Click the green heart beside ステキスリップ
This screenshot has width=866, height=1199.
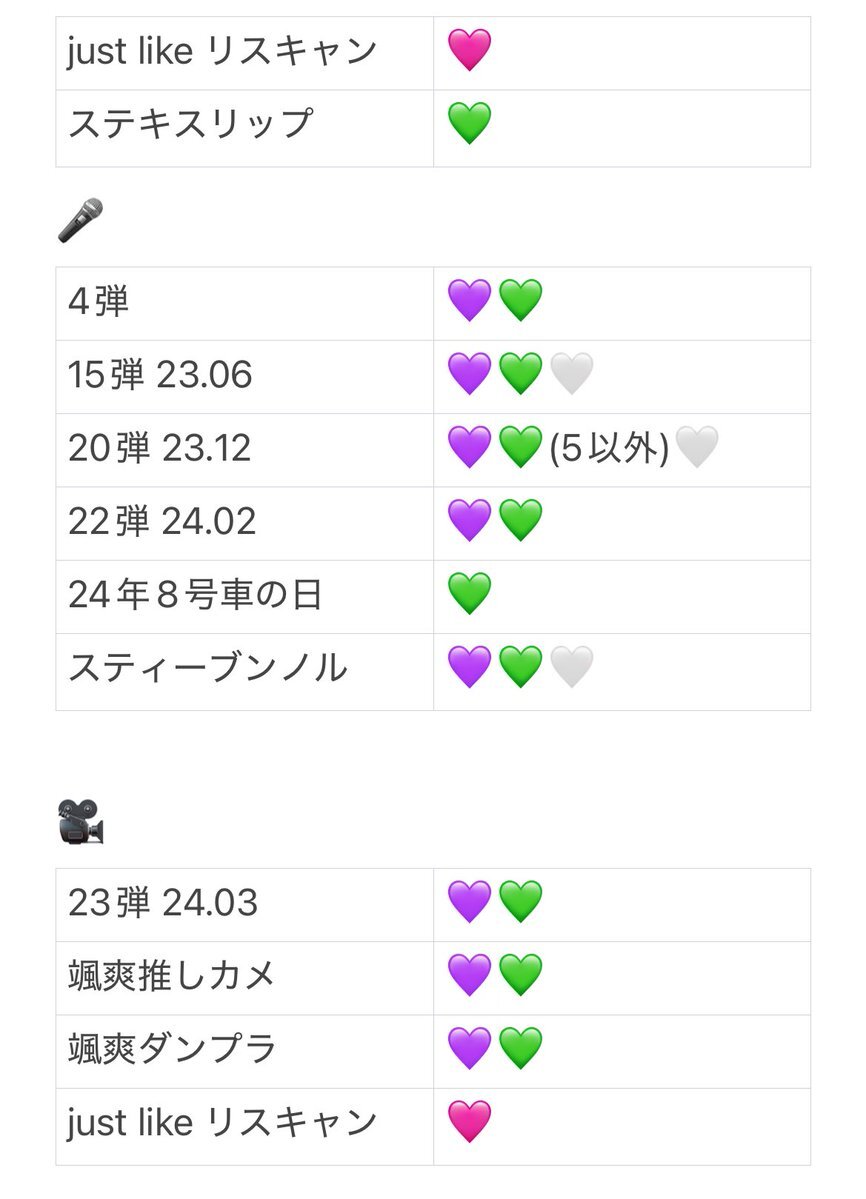click(x=469, y=124)
